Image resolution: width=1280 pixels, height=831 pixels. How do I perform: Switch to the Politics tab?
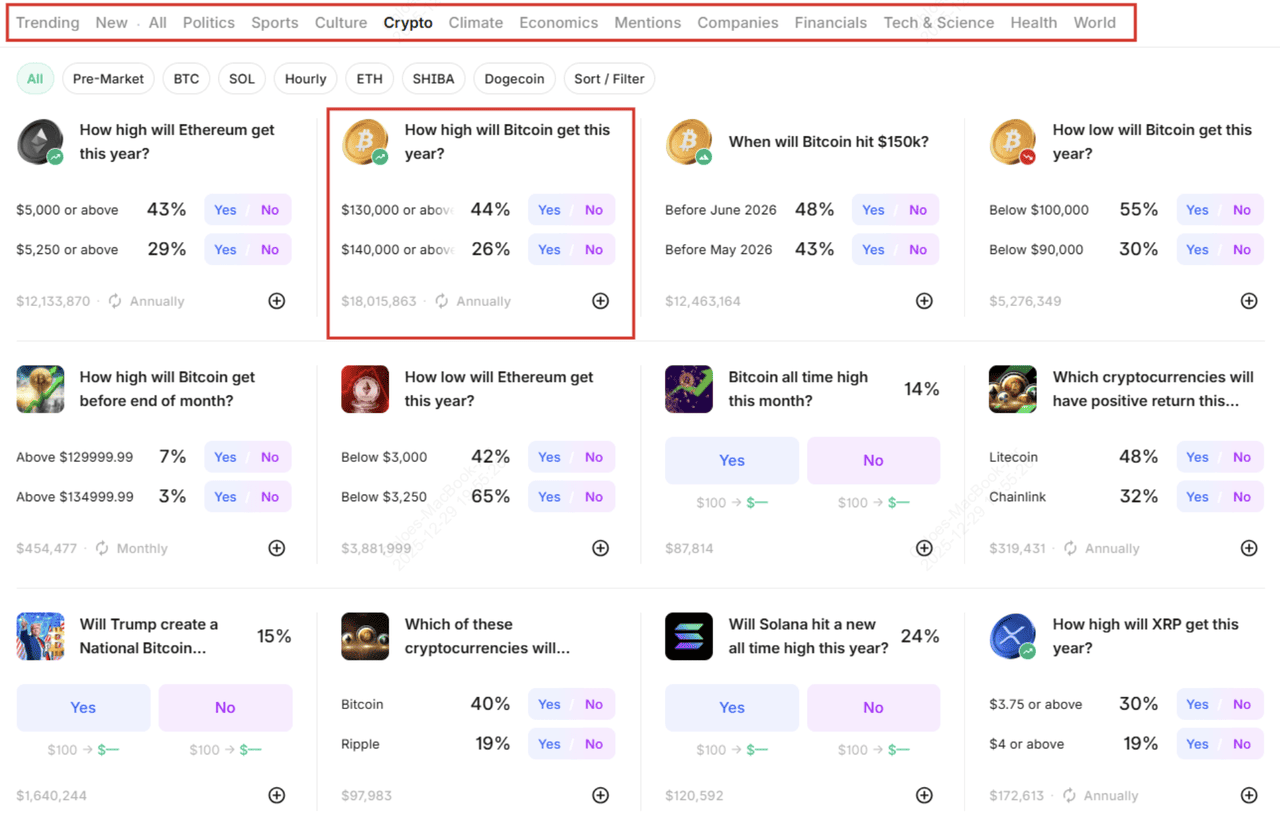[x=208, y=22]
